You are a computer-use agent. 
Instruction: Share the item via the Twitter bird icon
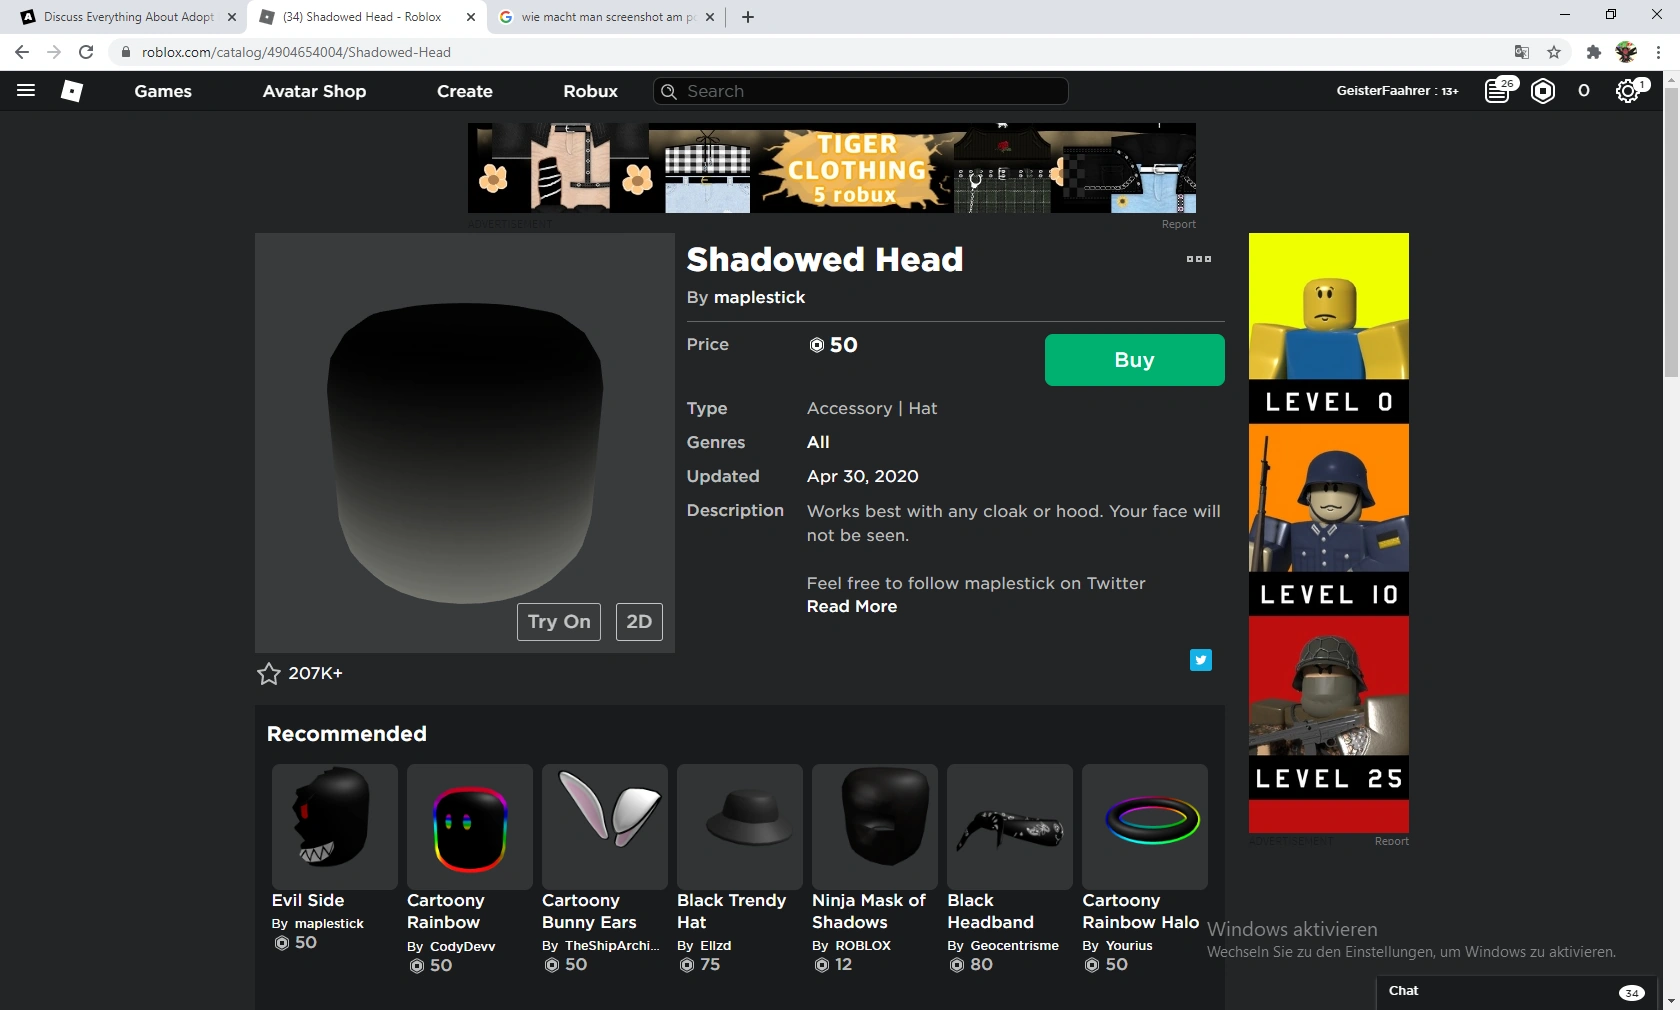coord(1200,660)
